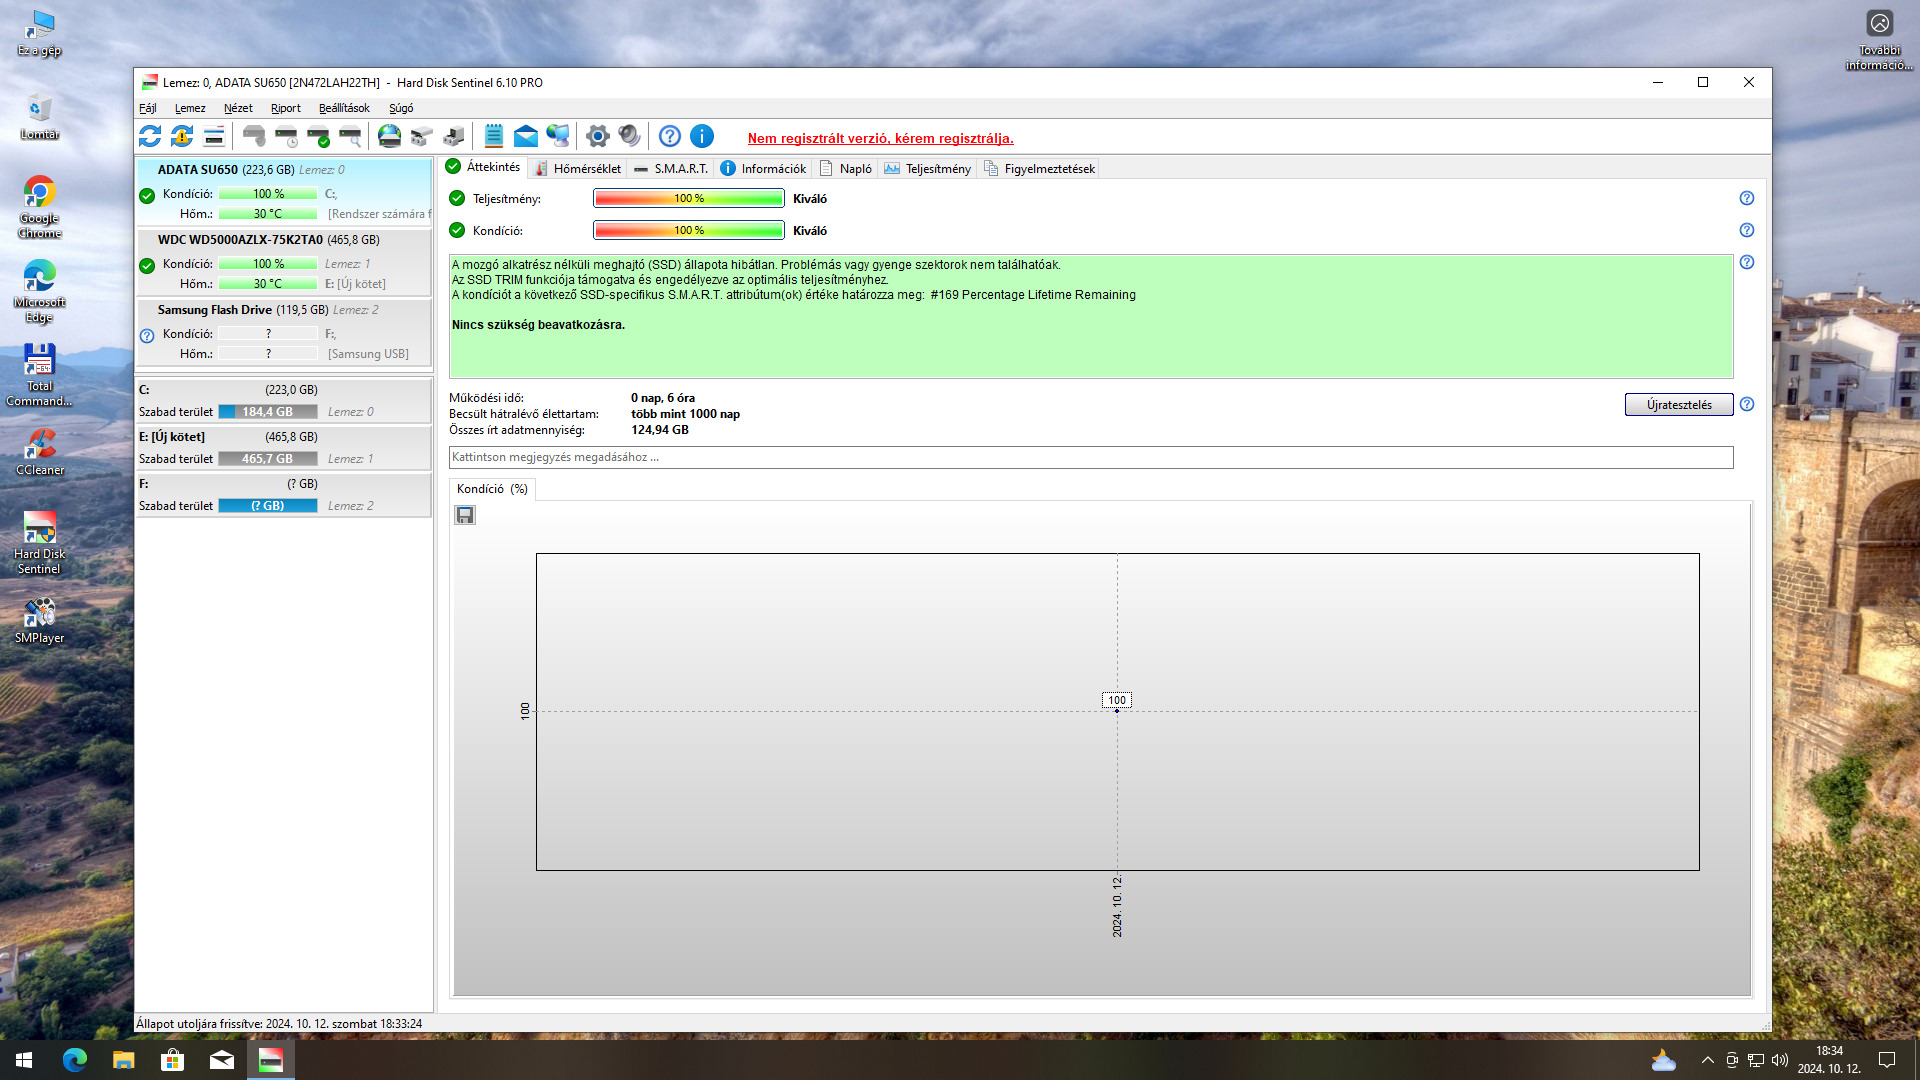The width and height of the screenshot is (1920, 1080).
Task: Click the red registration link
Action: tap(880, 138)
